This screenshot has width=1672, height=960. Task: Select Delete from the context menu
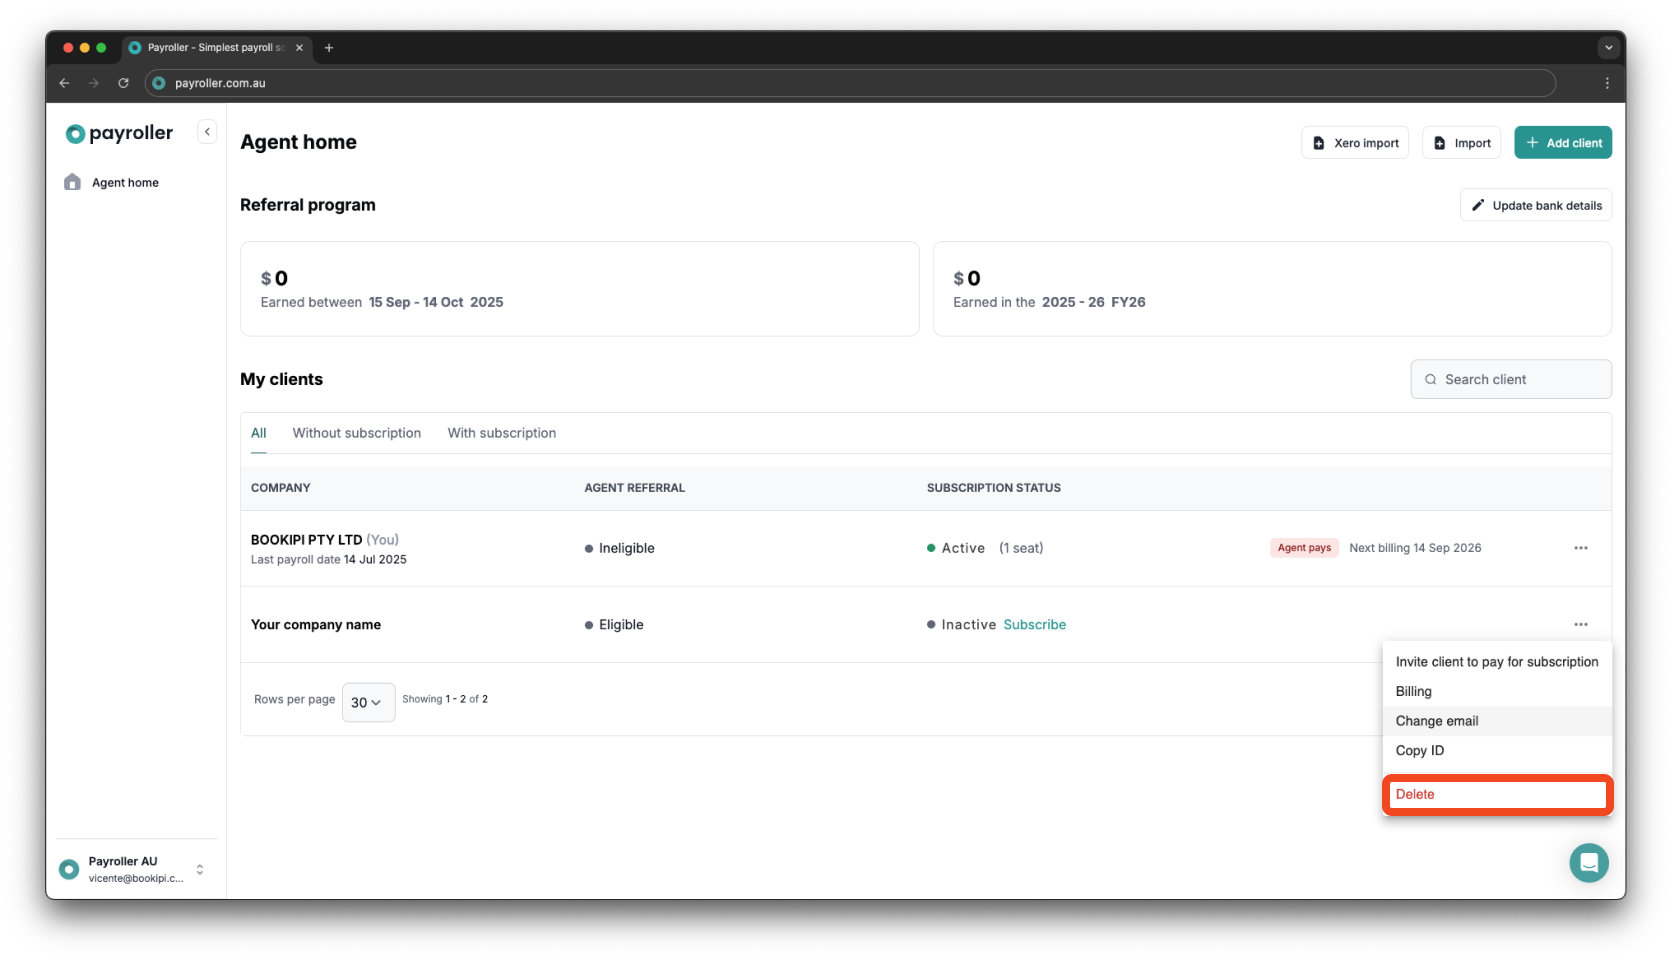pos(1497,794)
